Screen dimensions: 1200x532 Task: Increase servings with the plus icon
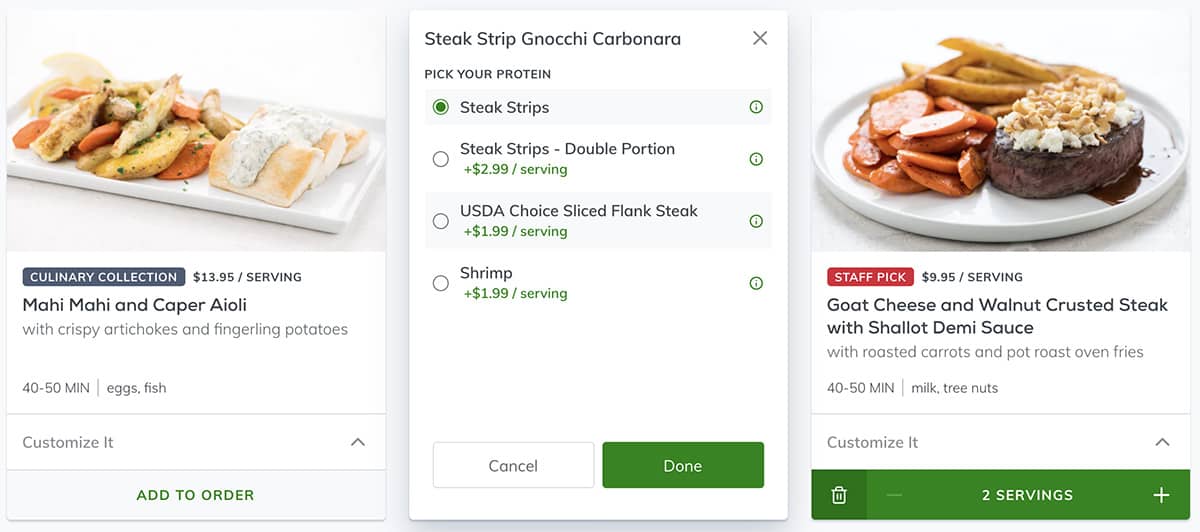click(1161, 495)
